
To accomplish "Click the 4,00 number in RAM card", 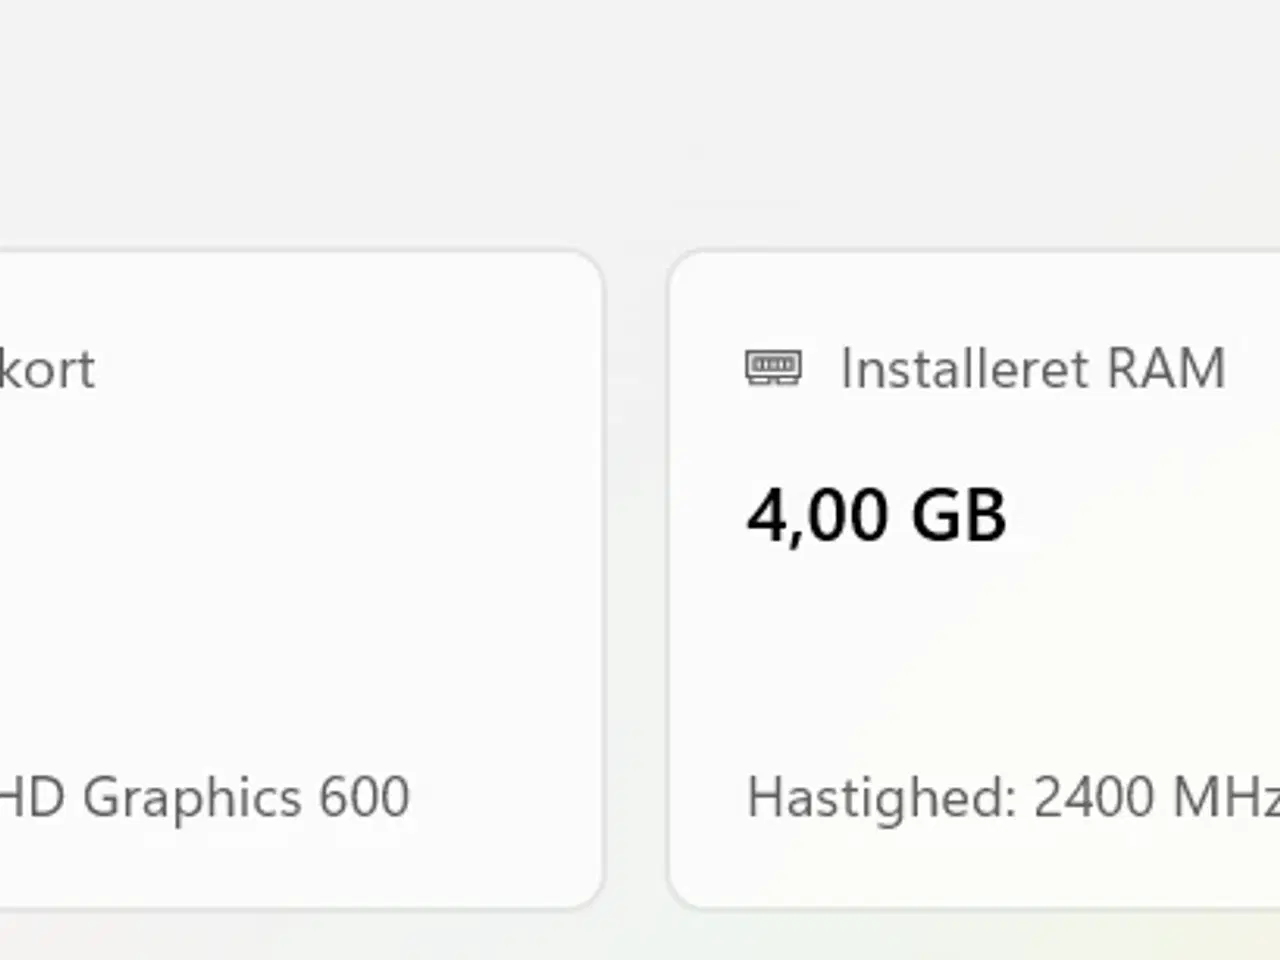I will coord(817,515).
